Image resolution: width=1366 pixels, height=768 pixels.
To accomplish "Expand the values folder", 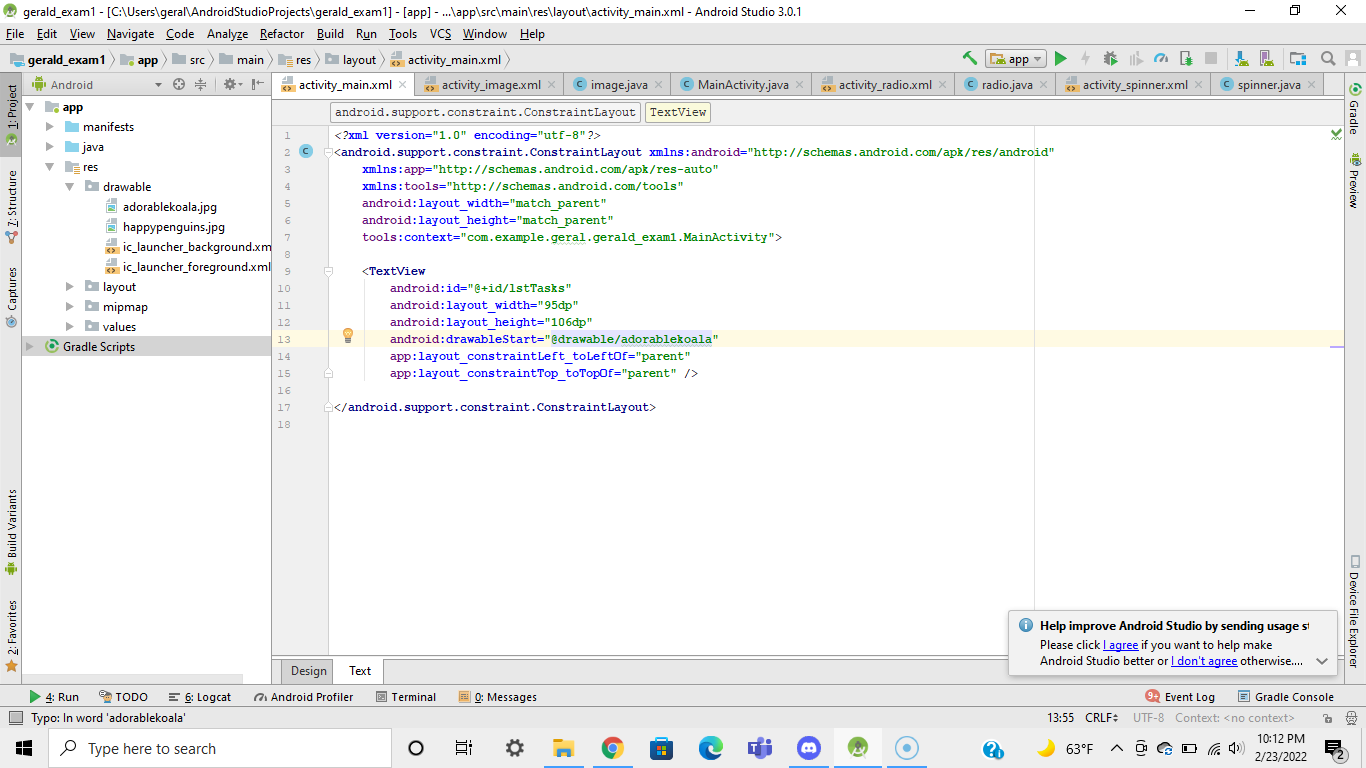I will tap(70, 327).
